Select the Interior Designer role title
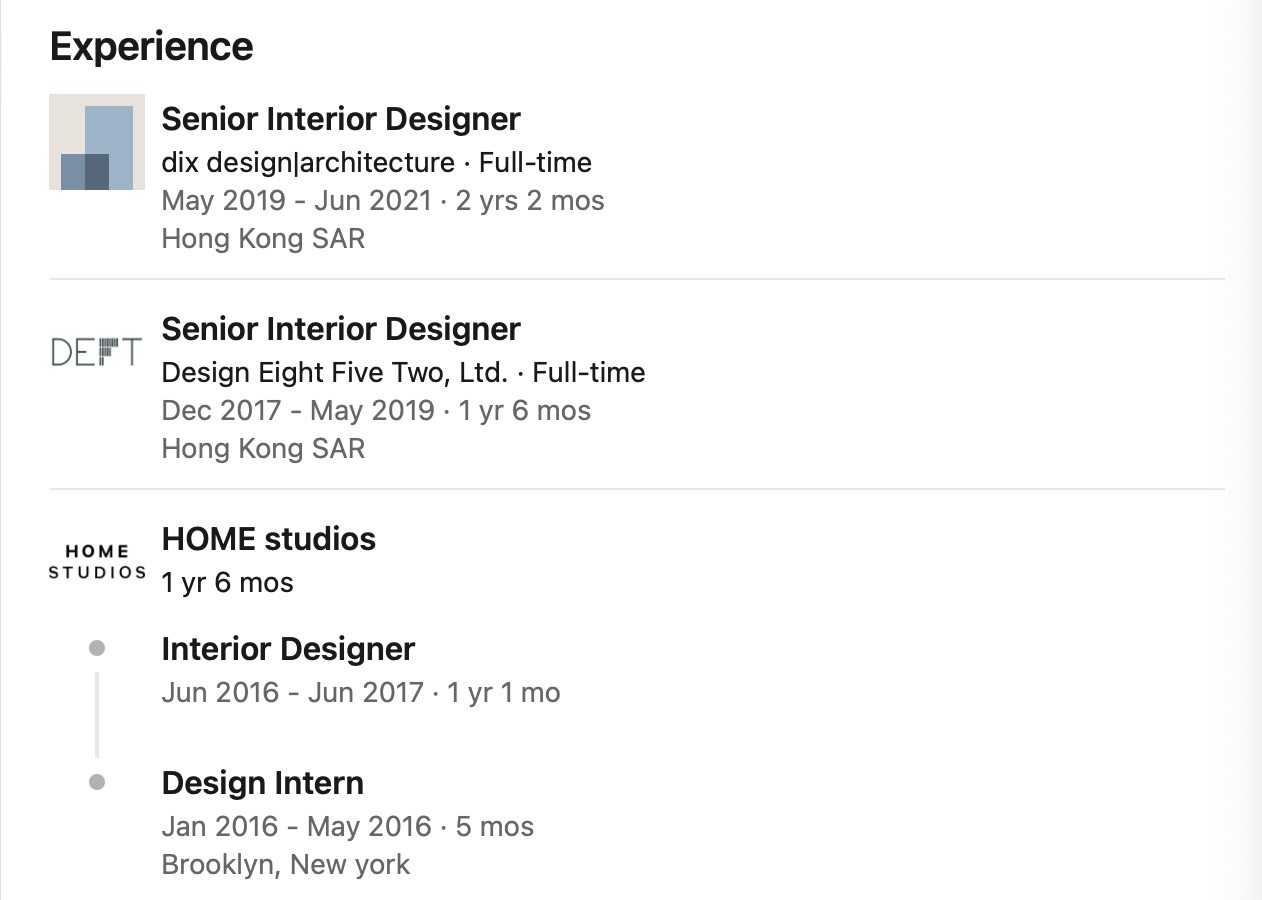This screenshot has width=1262, height=900. coord(288,649)
